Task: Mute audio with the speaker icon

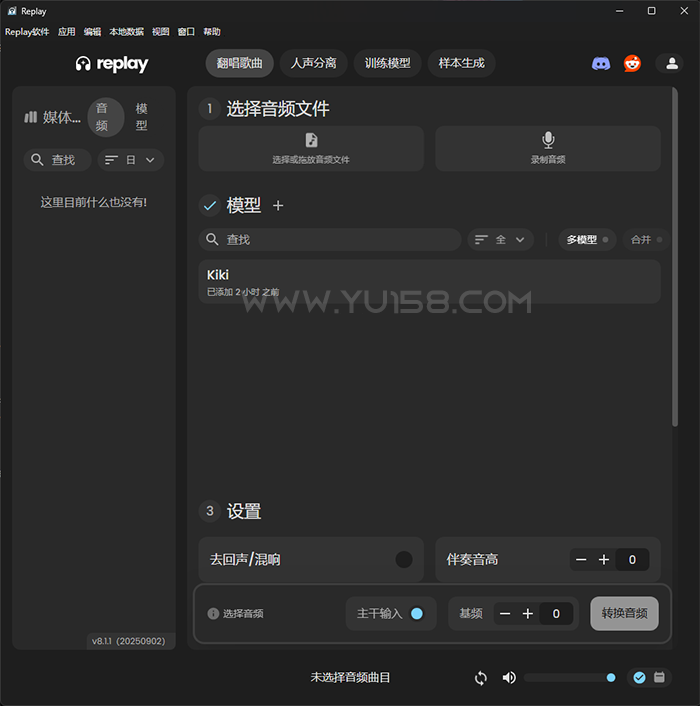Action: click(509, 678)
